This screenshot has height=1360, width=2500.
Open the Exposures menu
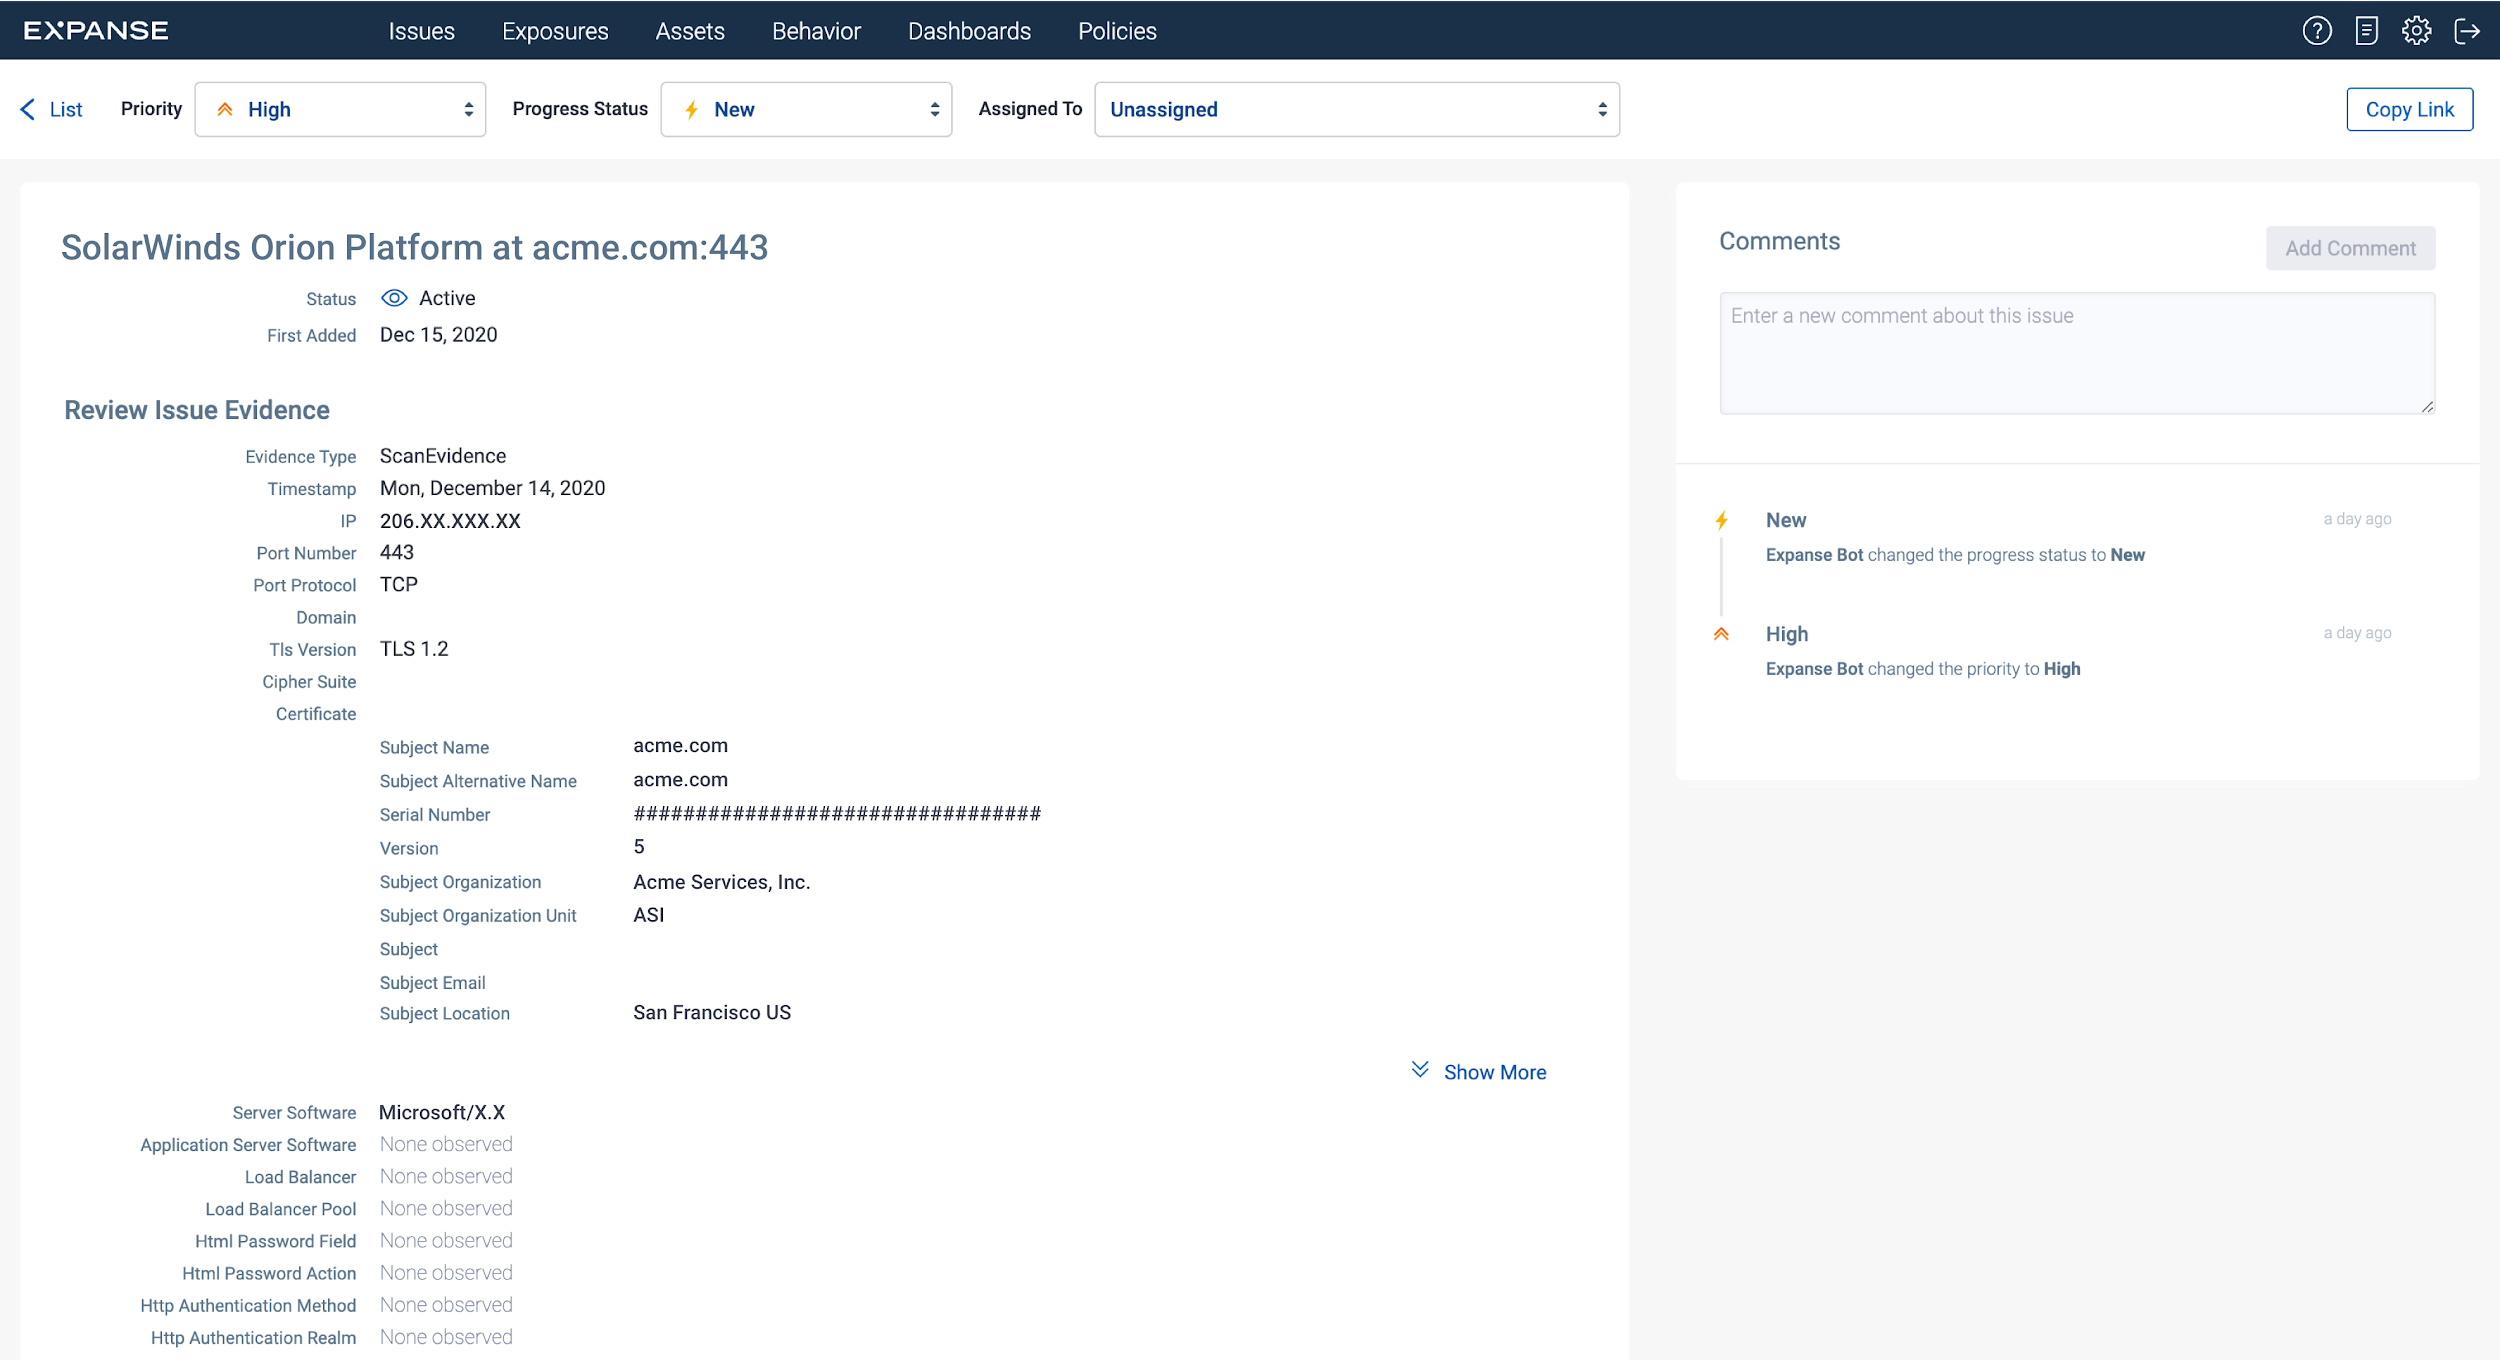pos(555,31)
